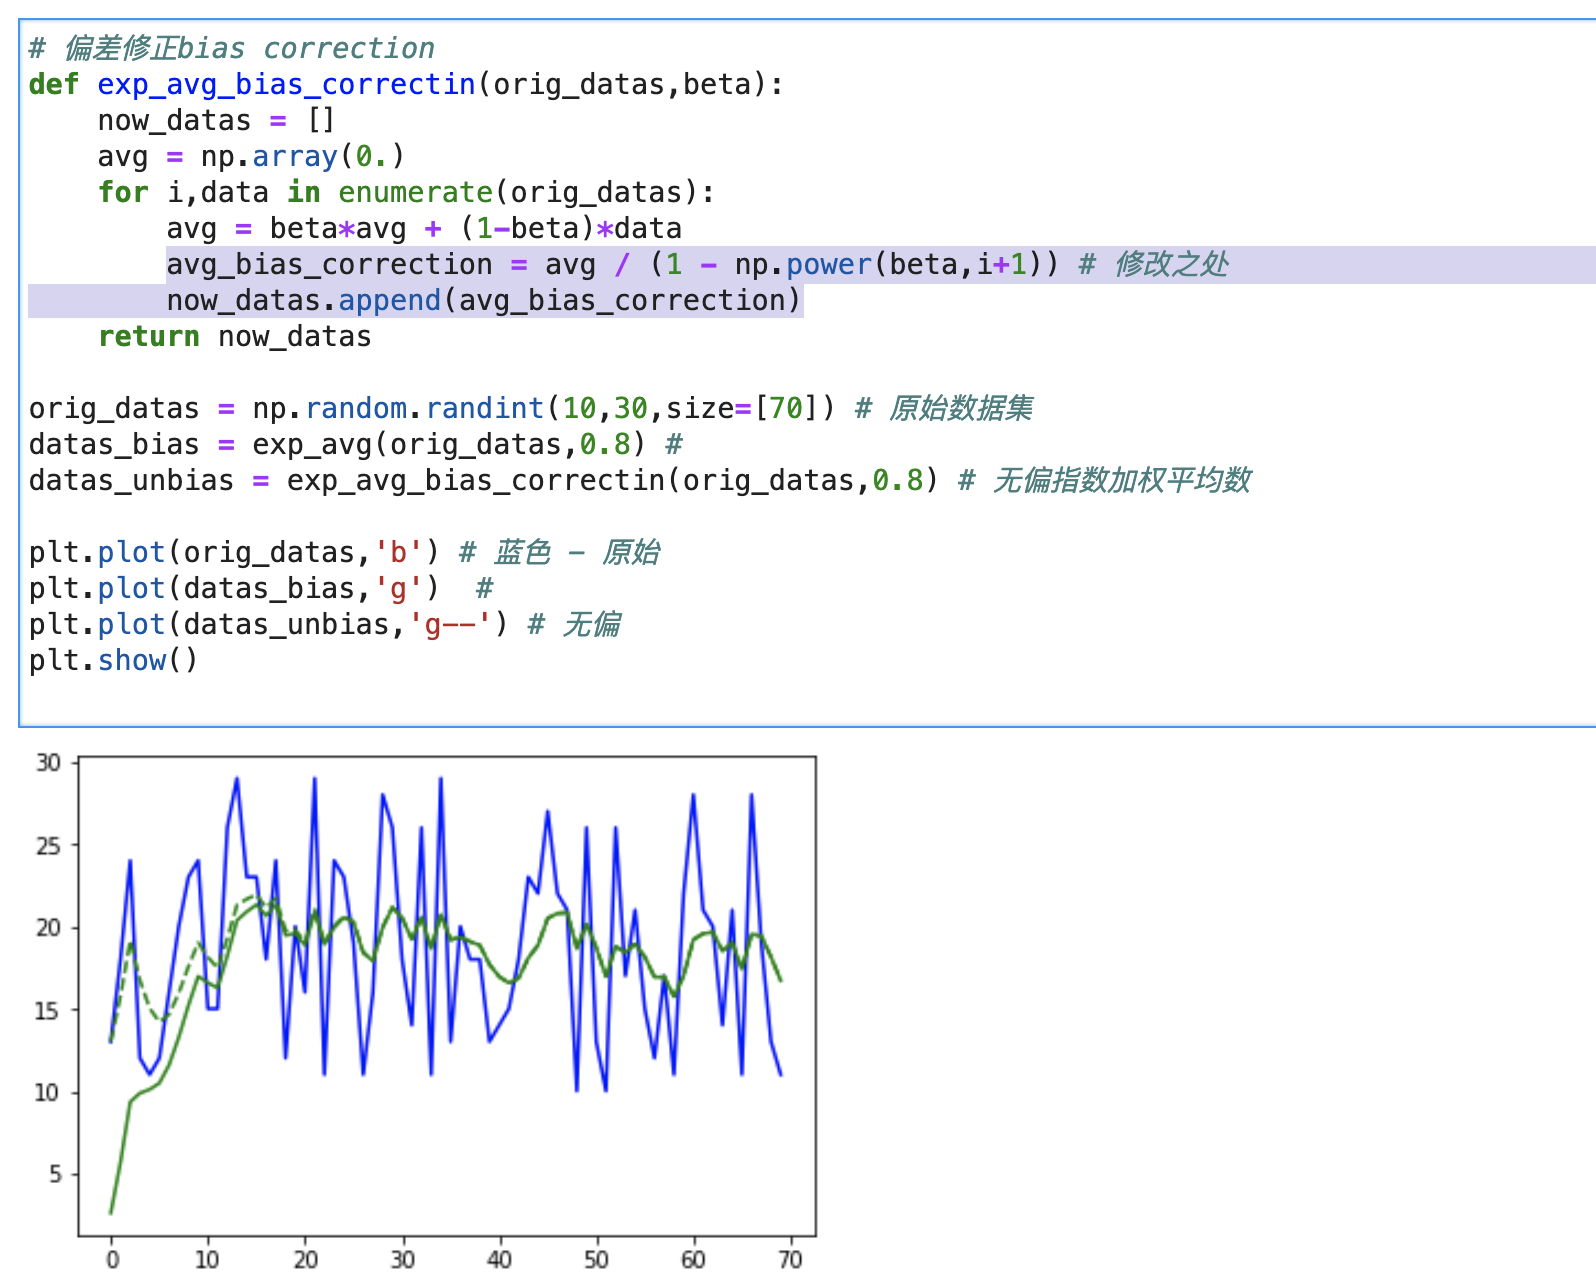
Task: Click the y-axis tick label 5
Action: tap(56, 1174)
